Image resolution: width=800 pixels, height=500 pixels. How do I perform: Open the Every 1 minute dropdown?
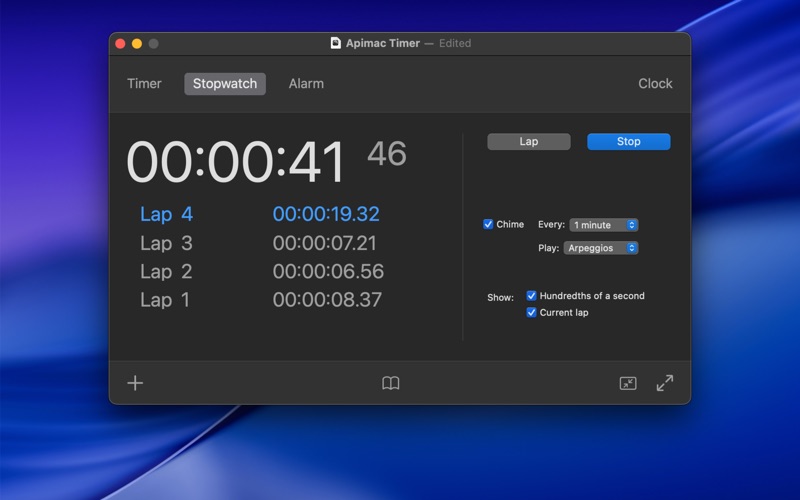coord(604,225)
